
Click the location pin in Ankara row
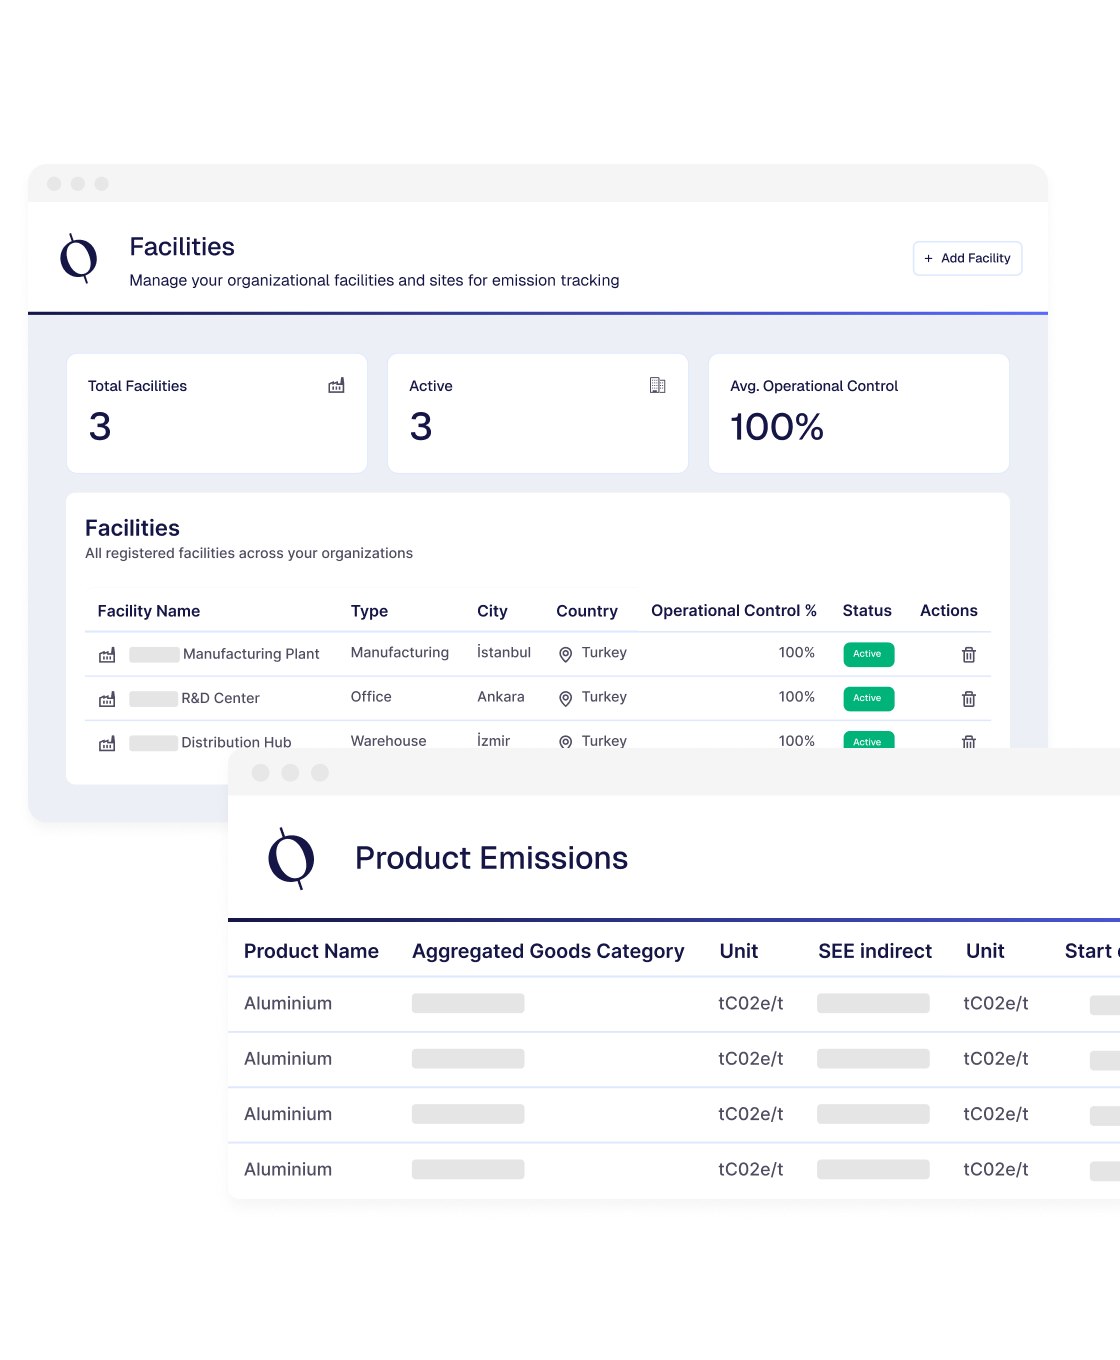(565, 698)
